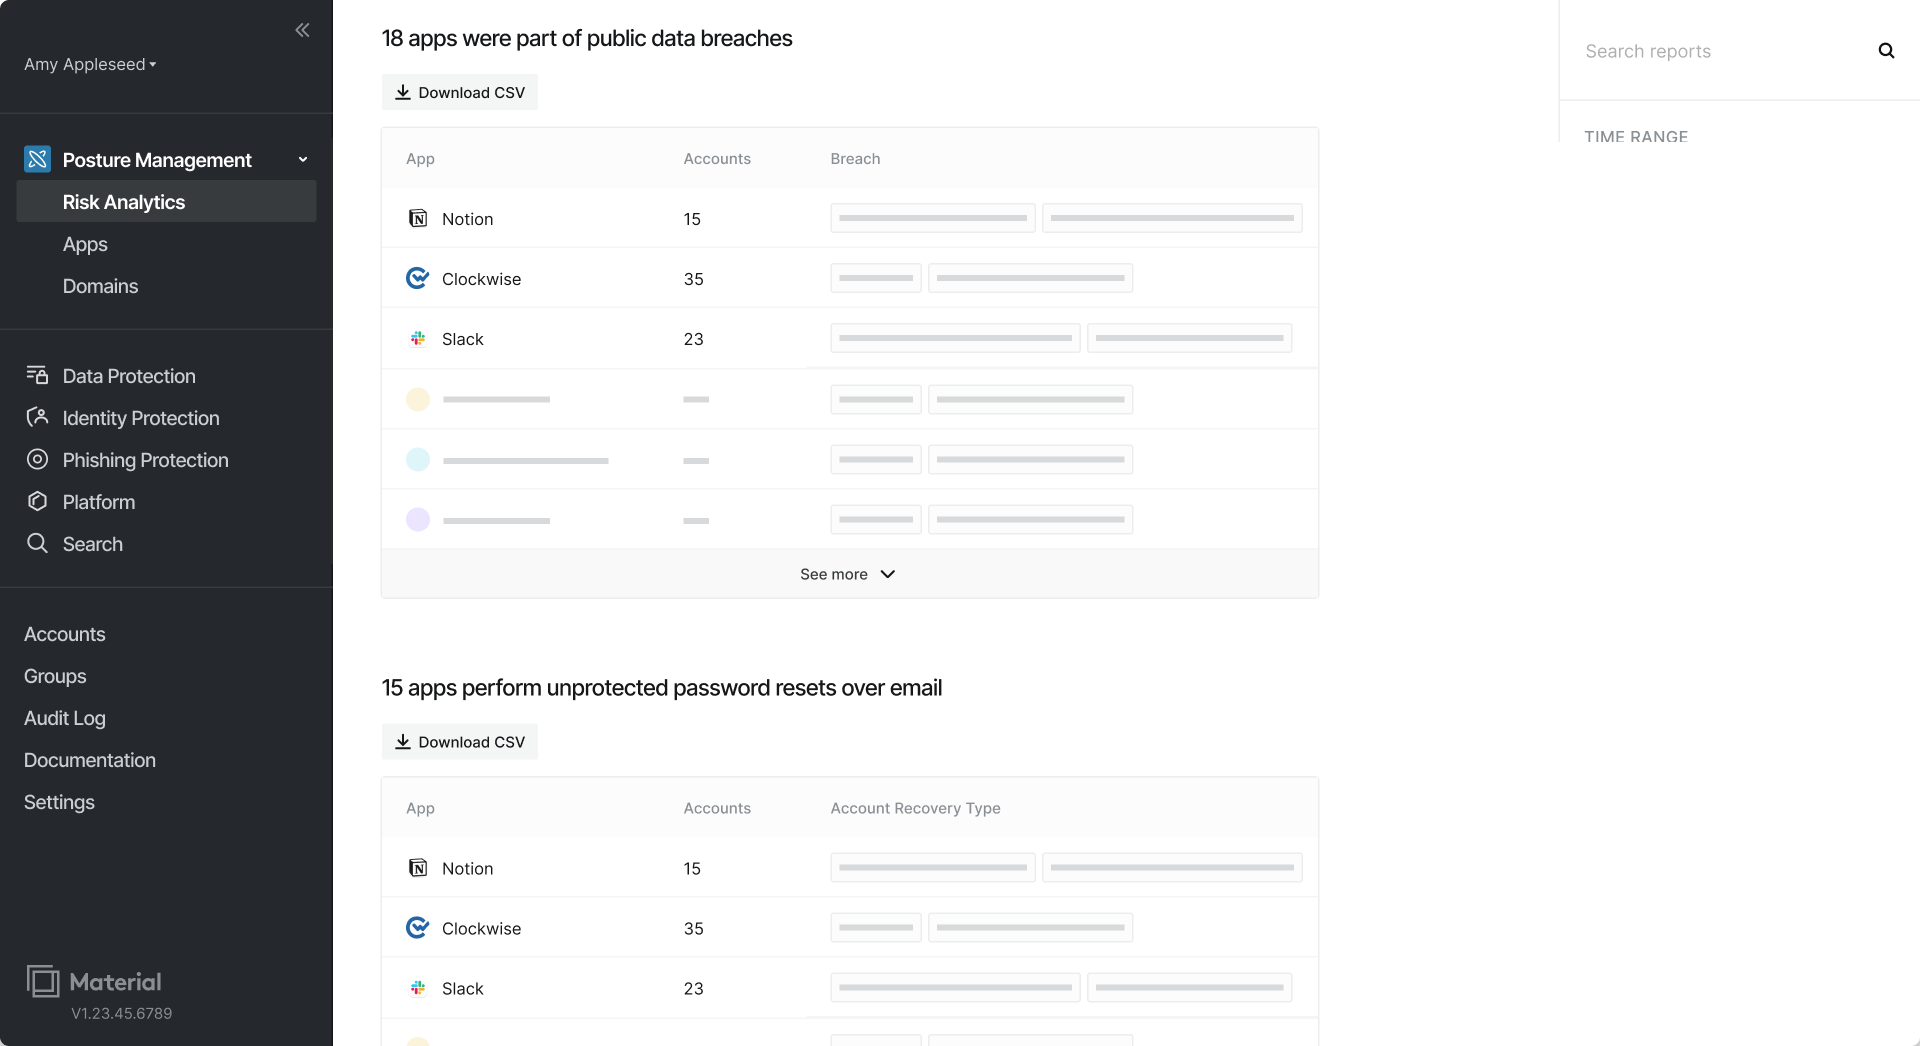Collapse the Posture Management section chevron
The image size is (1920, 1046).
[x=303, y=160]
